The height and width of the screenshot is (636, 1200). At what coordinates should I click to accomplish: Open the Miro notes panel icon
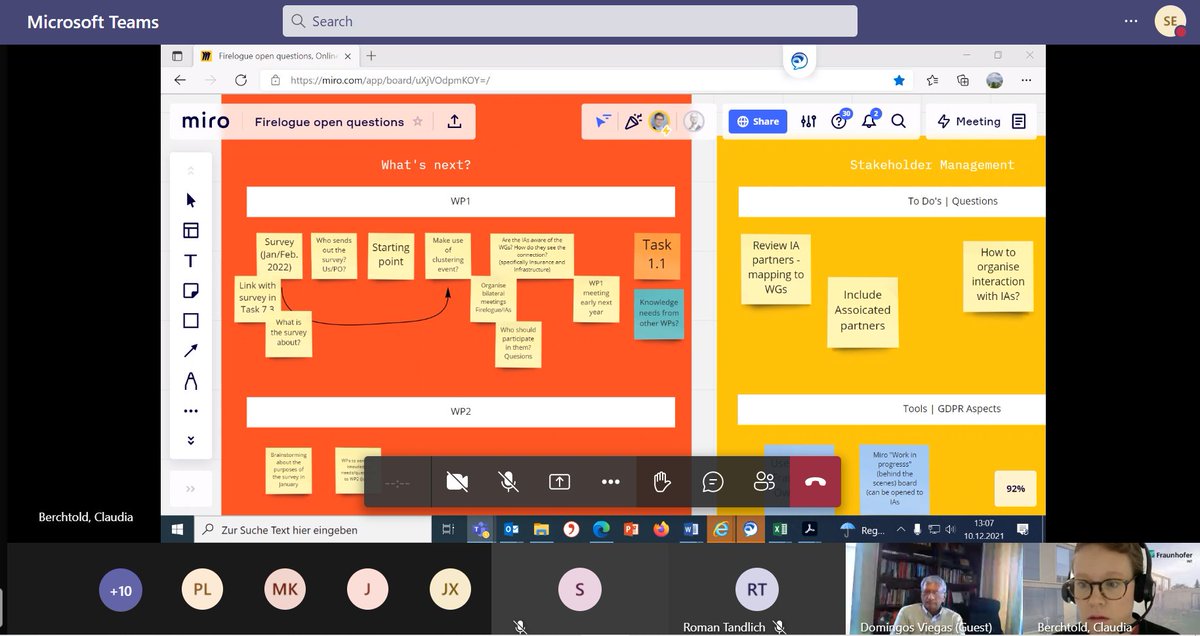(1019, 121)
